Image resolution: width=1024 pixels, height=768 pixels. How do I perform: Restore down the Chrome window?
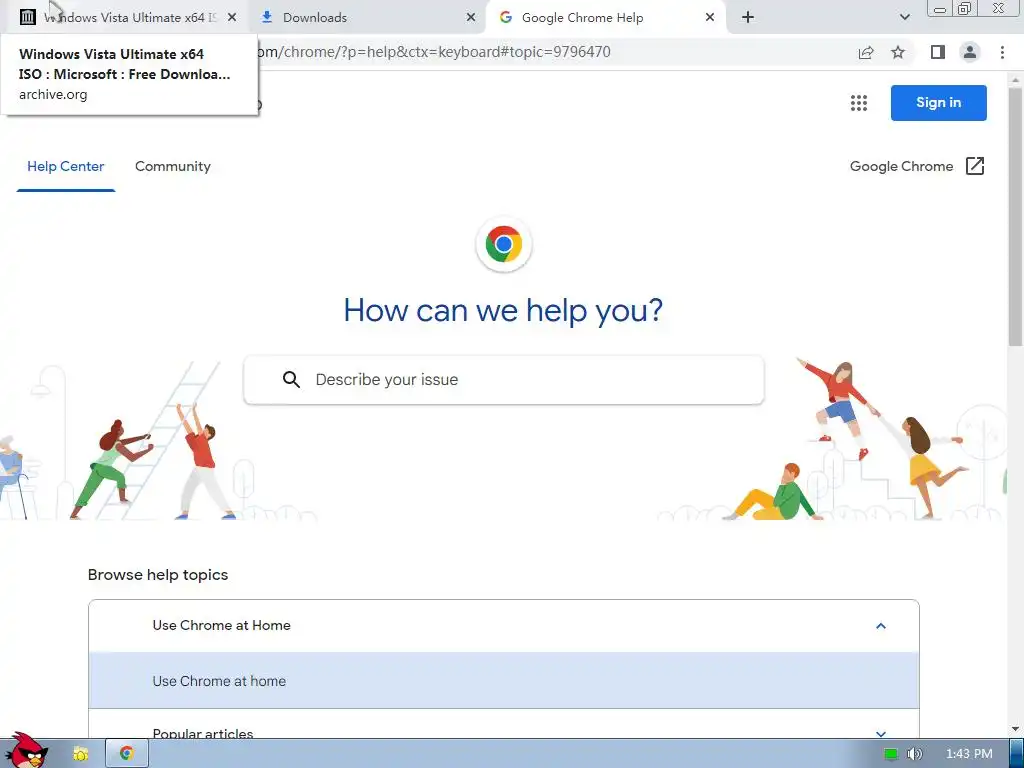pos(965,8)
